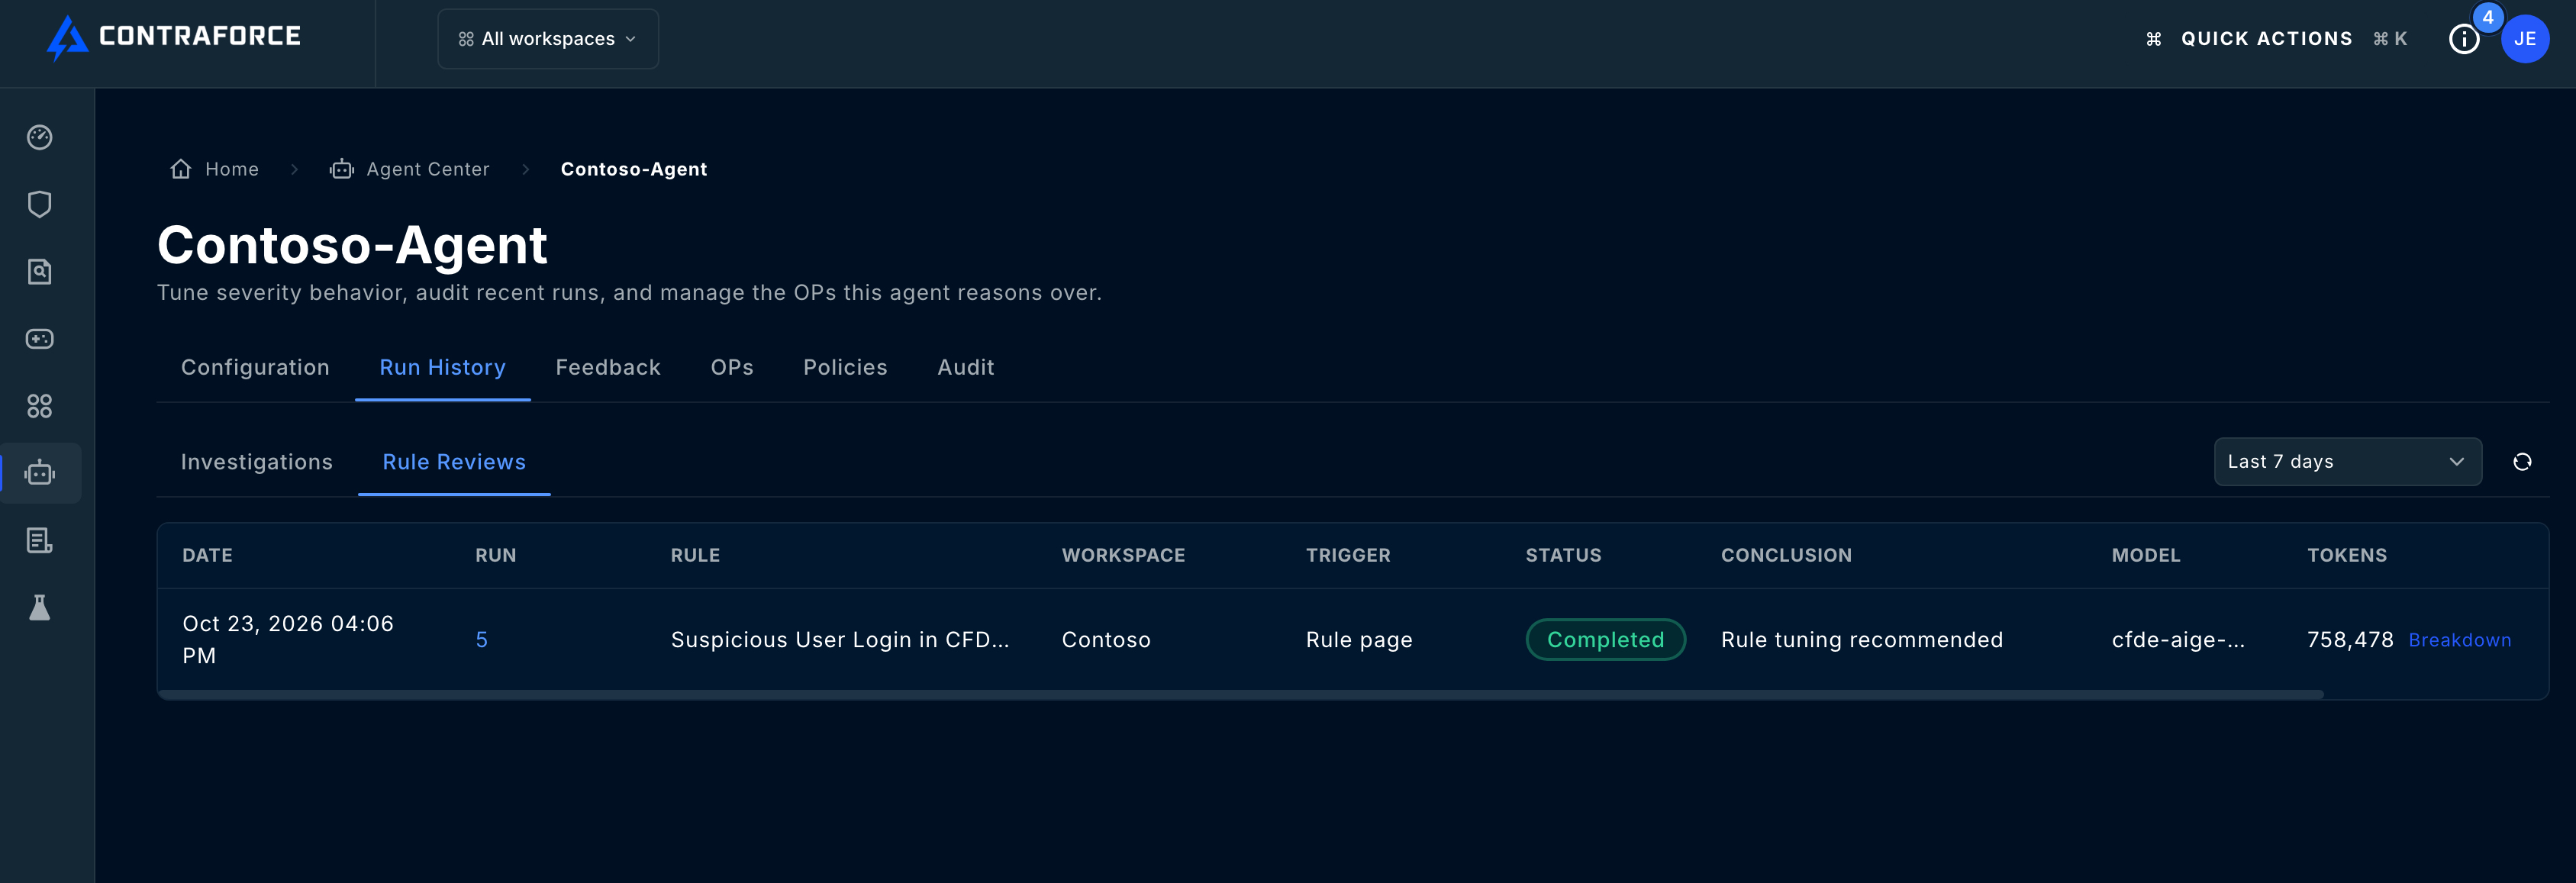Switch to the OPs tab
Viewport: 2576px width, 883px height.
pos(732,367)
